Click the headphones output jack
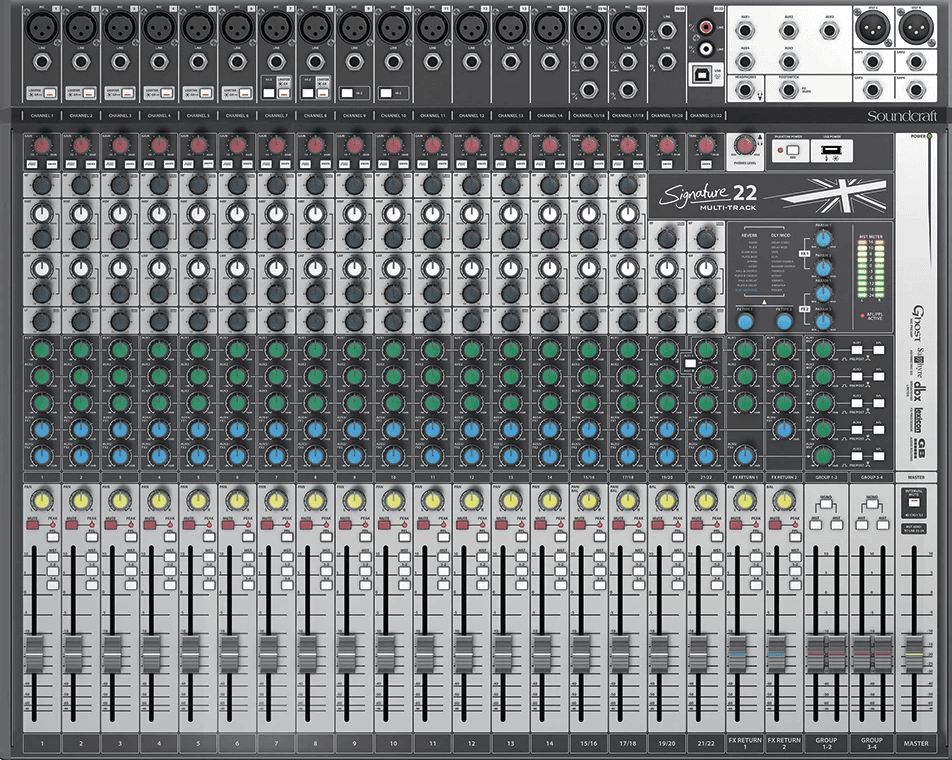This screenshot has width=952, height=760. tap(744, 90)
